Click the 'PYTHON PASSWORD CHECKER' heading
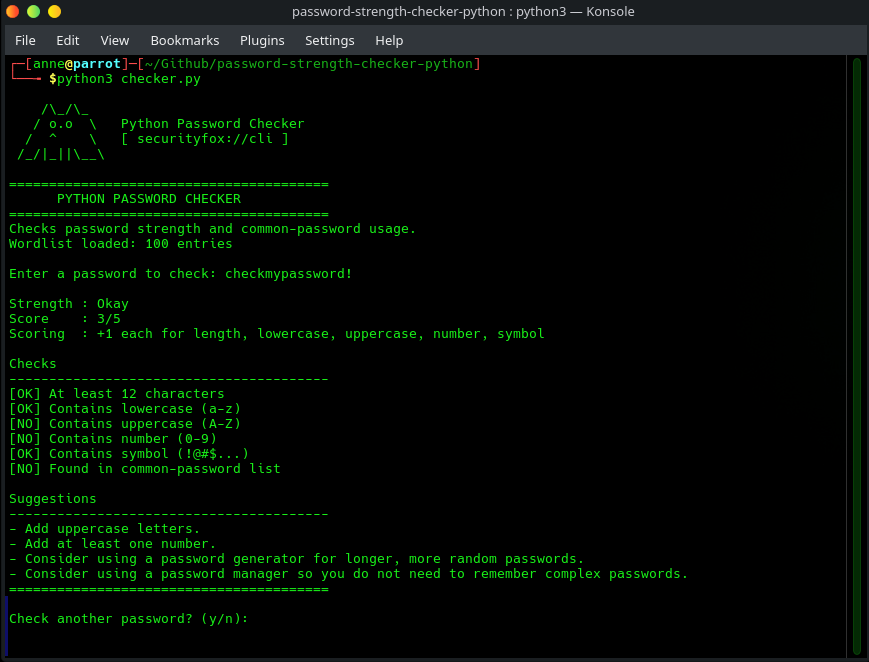Screen dimensions: 869x662 pyautogui.click(x=149, y=198)
